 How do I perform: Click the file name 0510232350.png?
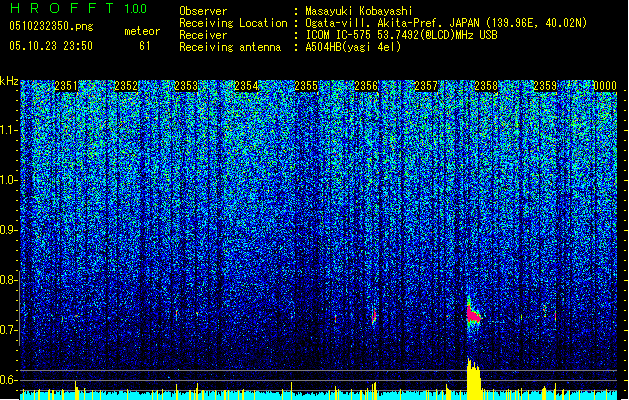(x=51, y=26)
